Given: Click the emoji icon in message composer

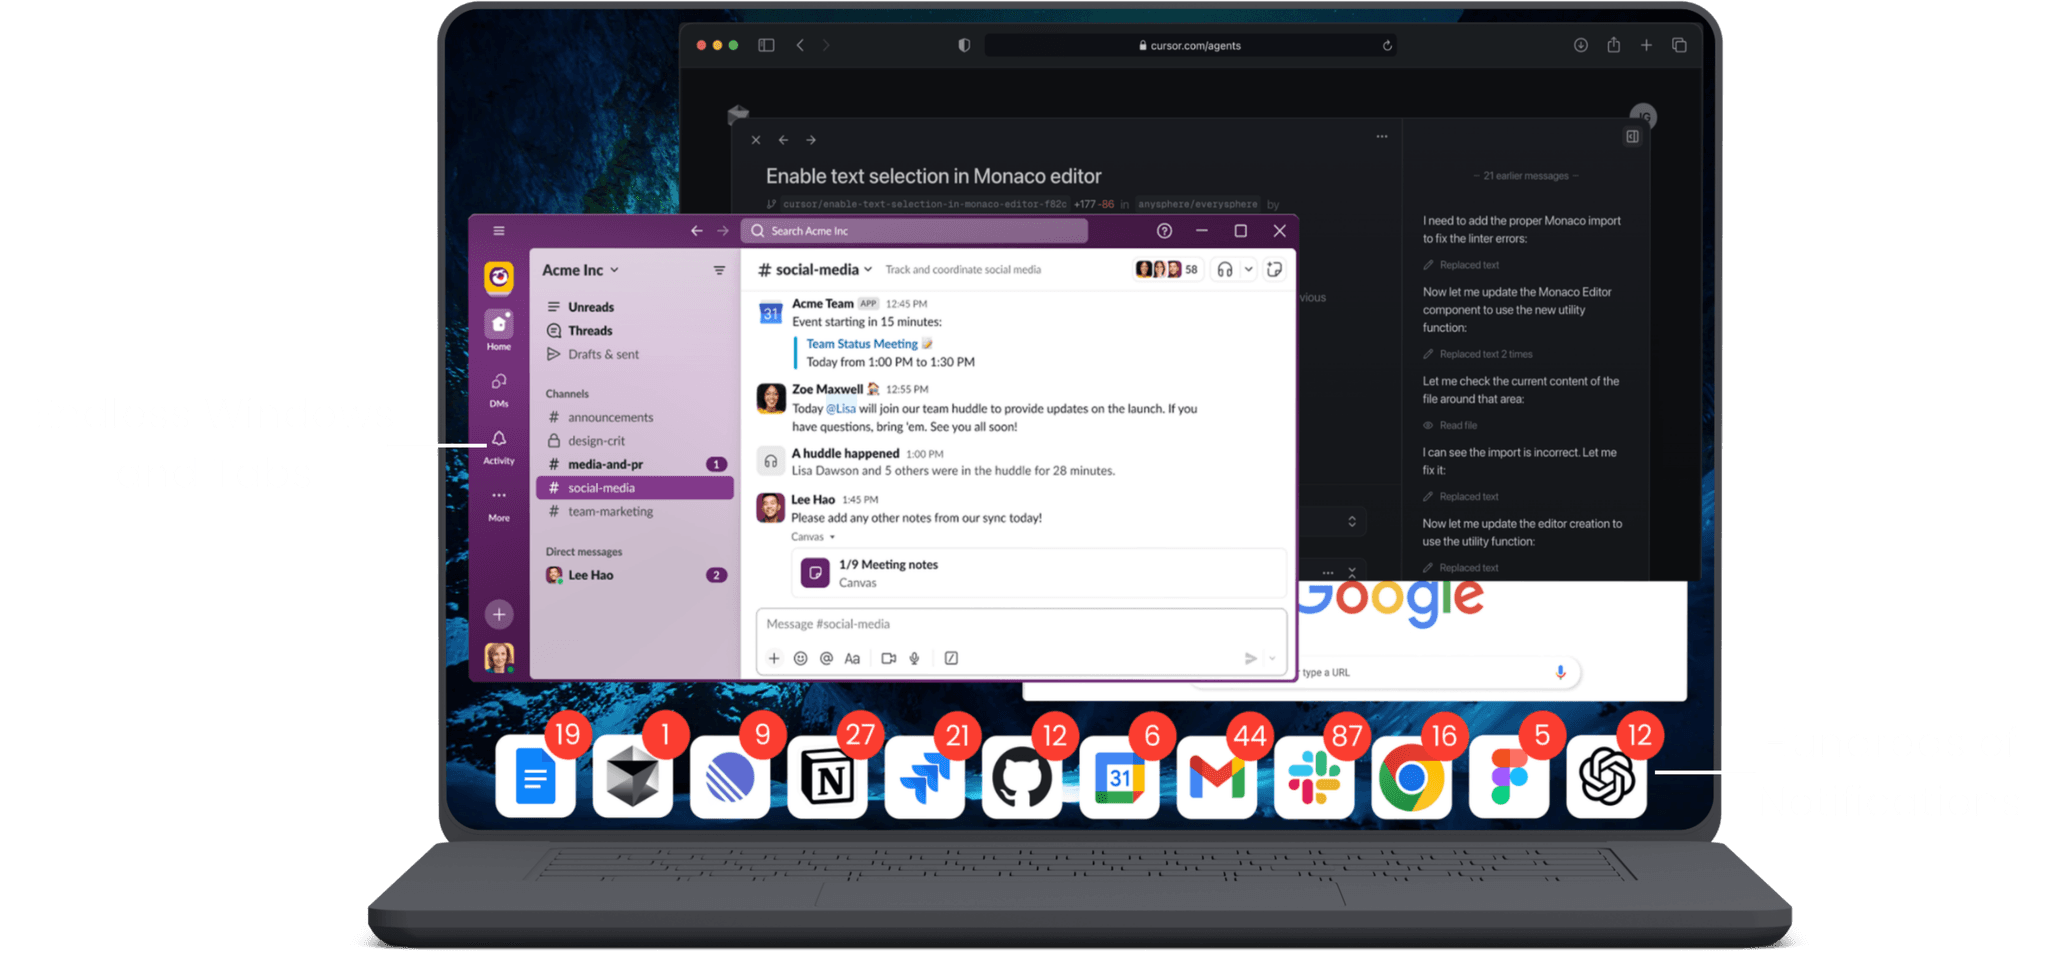Looking at the screenshot, I should [x=800, y=658].
